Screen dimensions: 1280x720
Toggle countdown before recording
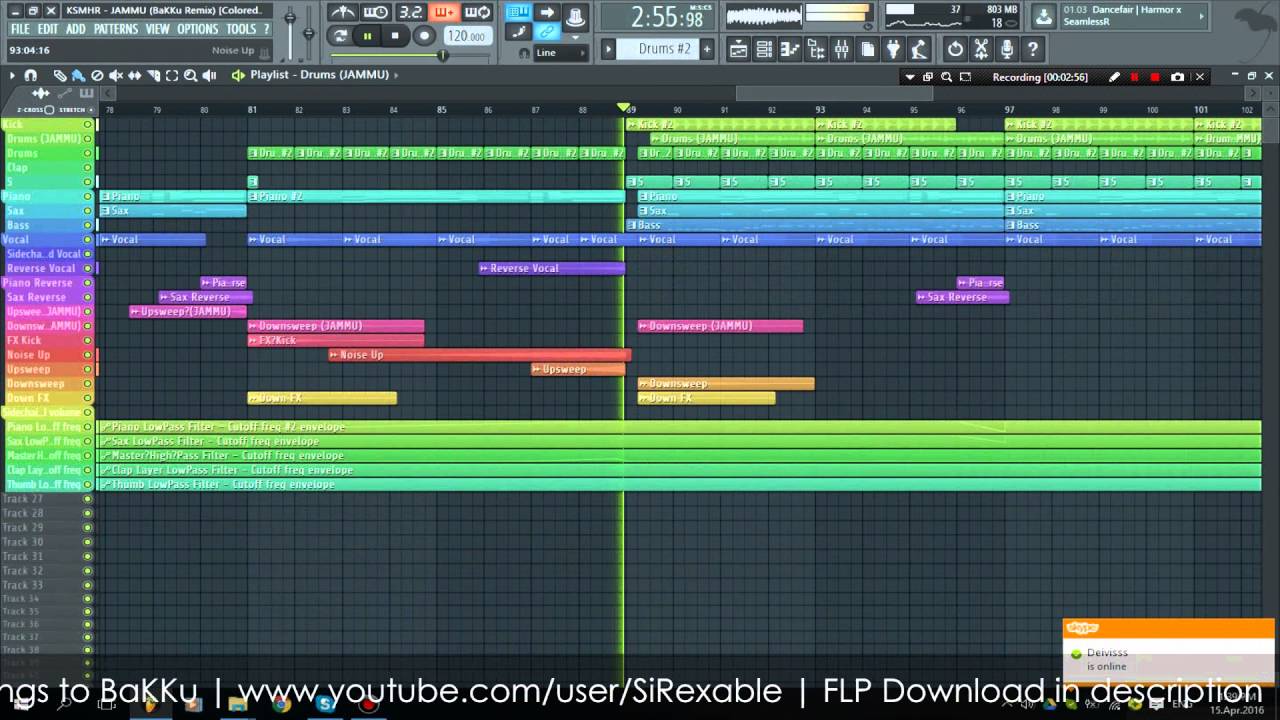410,12
